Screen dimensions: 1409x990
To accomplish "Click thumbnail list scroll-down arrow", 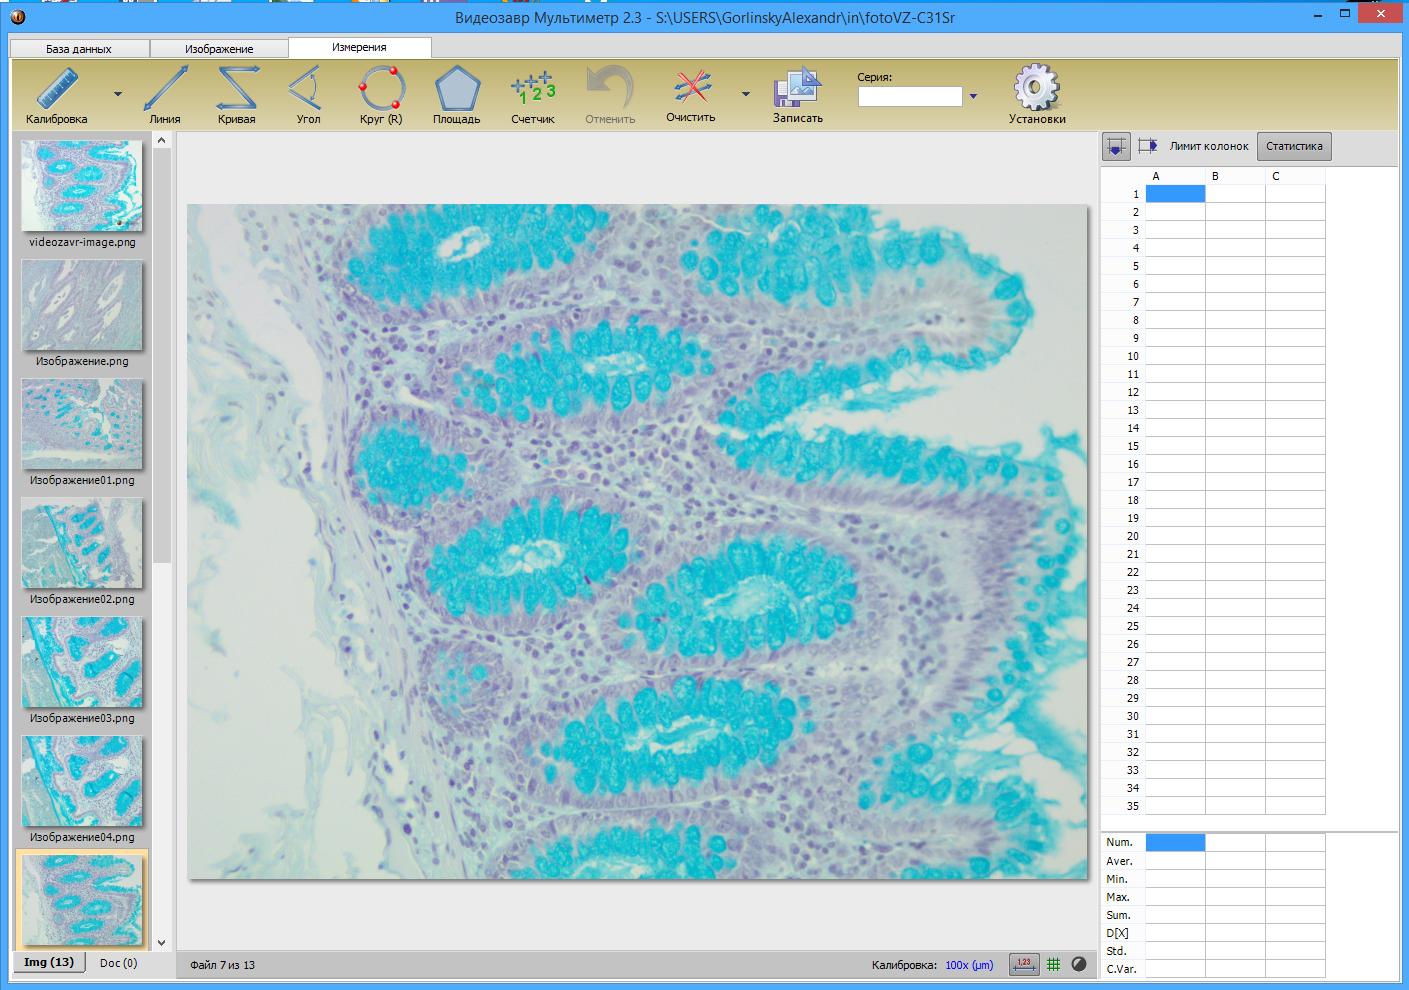I will pyautogui.click(x=162, y=943).
